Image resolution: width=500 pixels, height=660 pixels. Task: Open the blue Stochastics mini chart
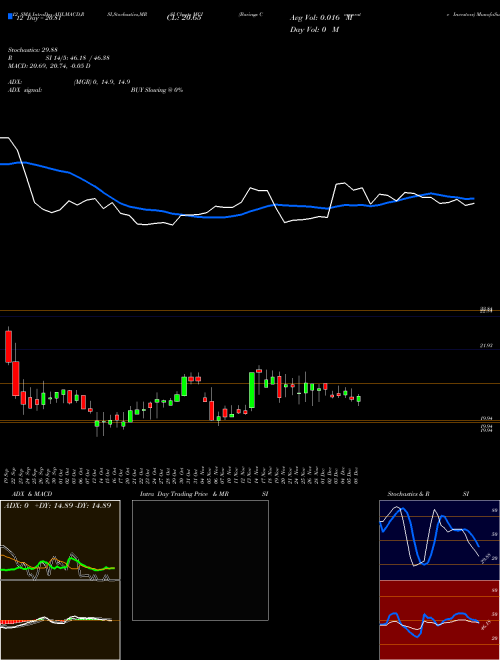tap(439, 540)
